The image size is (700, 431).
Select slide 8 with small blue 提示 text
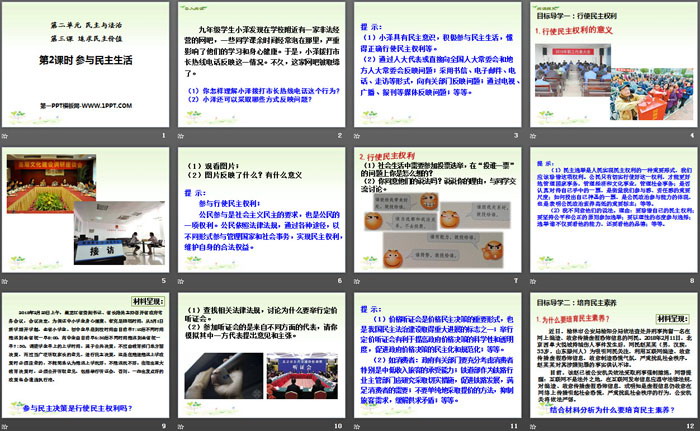(x=613, y=210)
